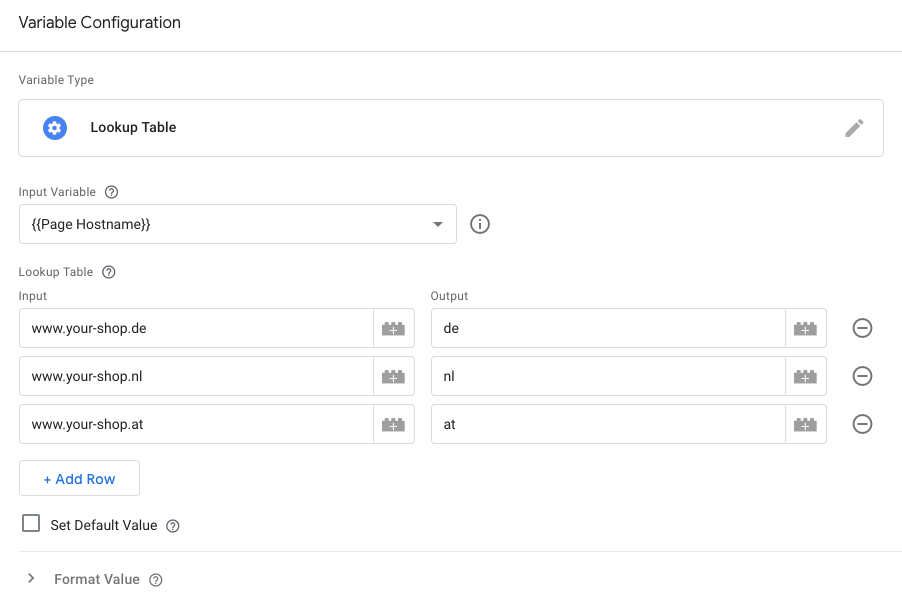This screenshot has width=902, height=603.
Task: Click the info icon beside Page Hostname dropdown
Action: pos(480,224)
